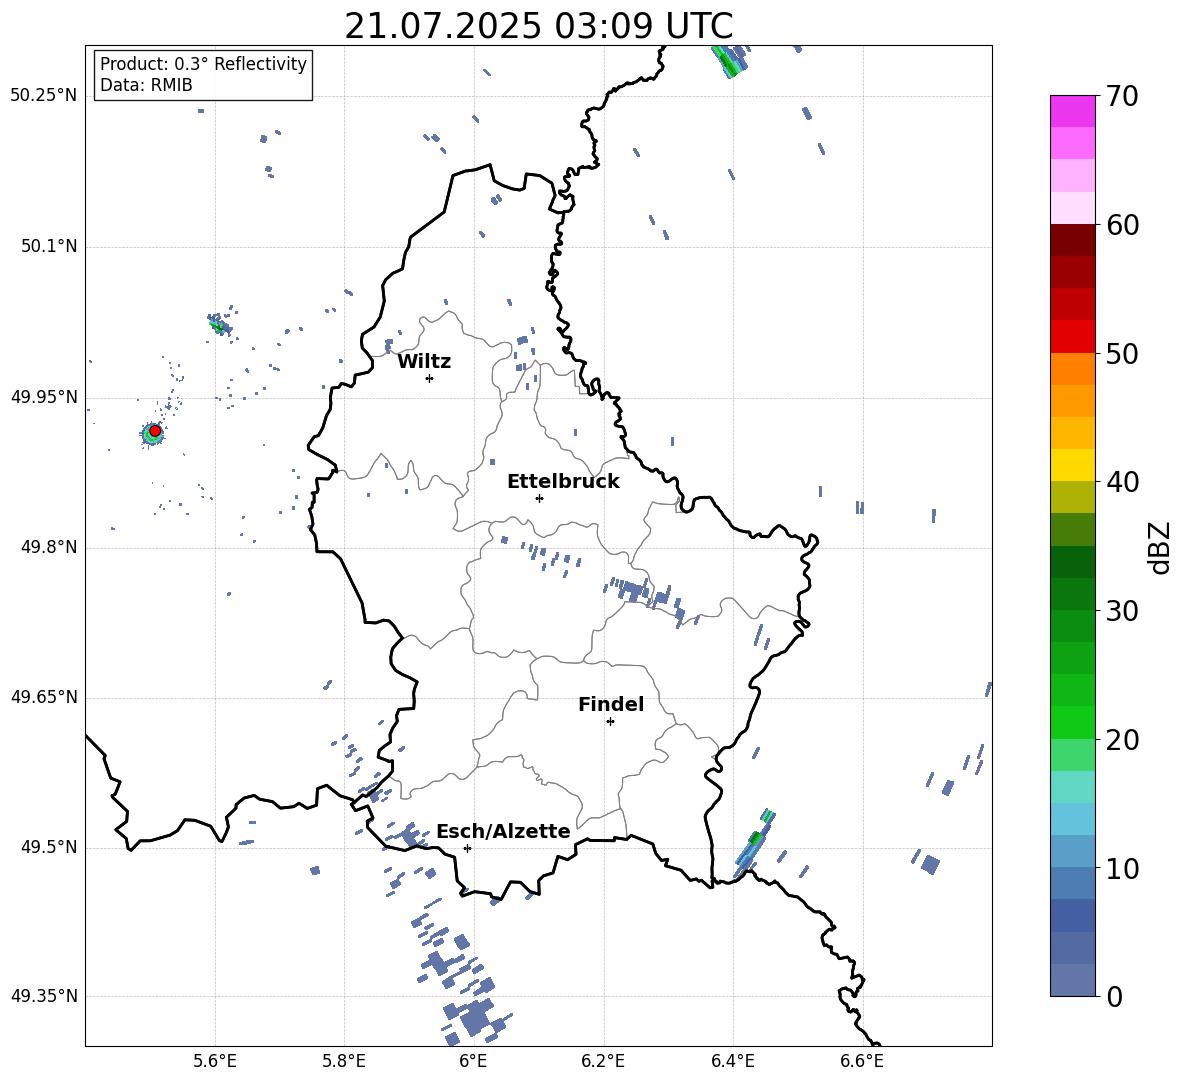
Task: Click the 6.4°E longitude label
Action: tap(732, 1061)
